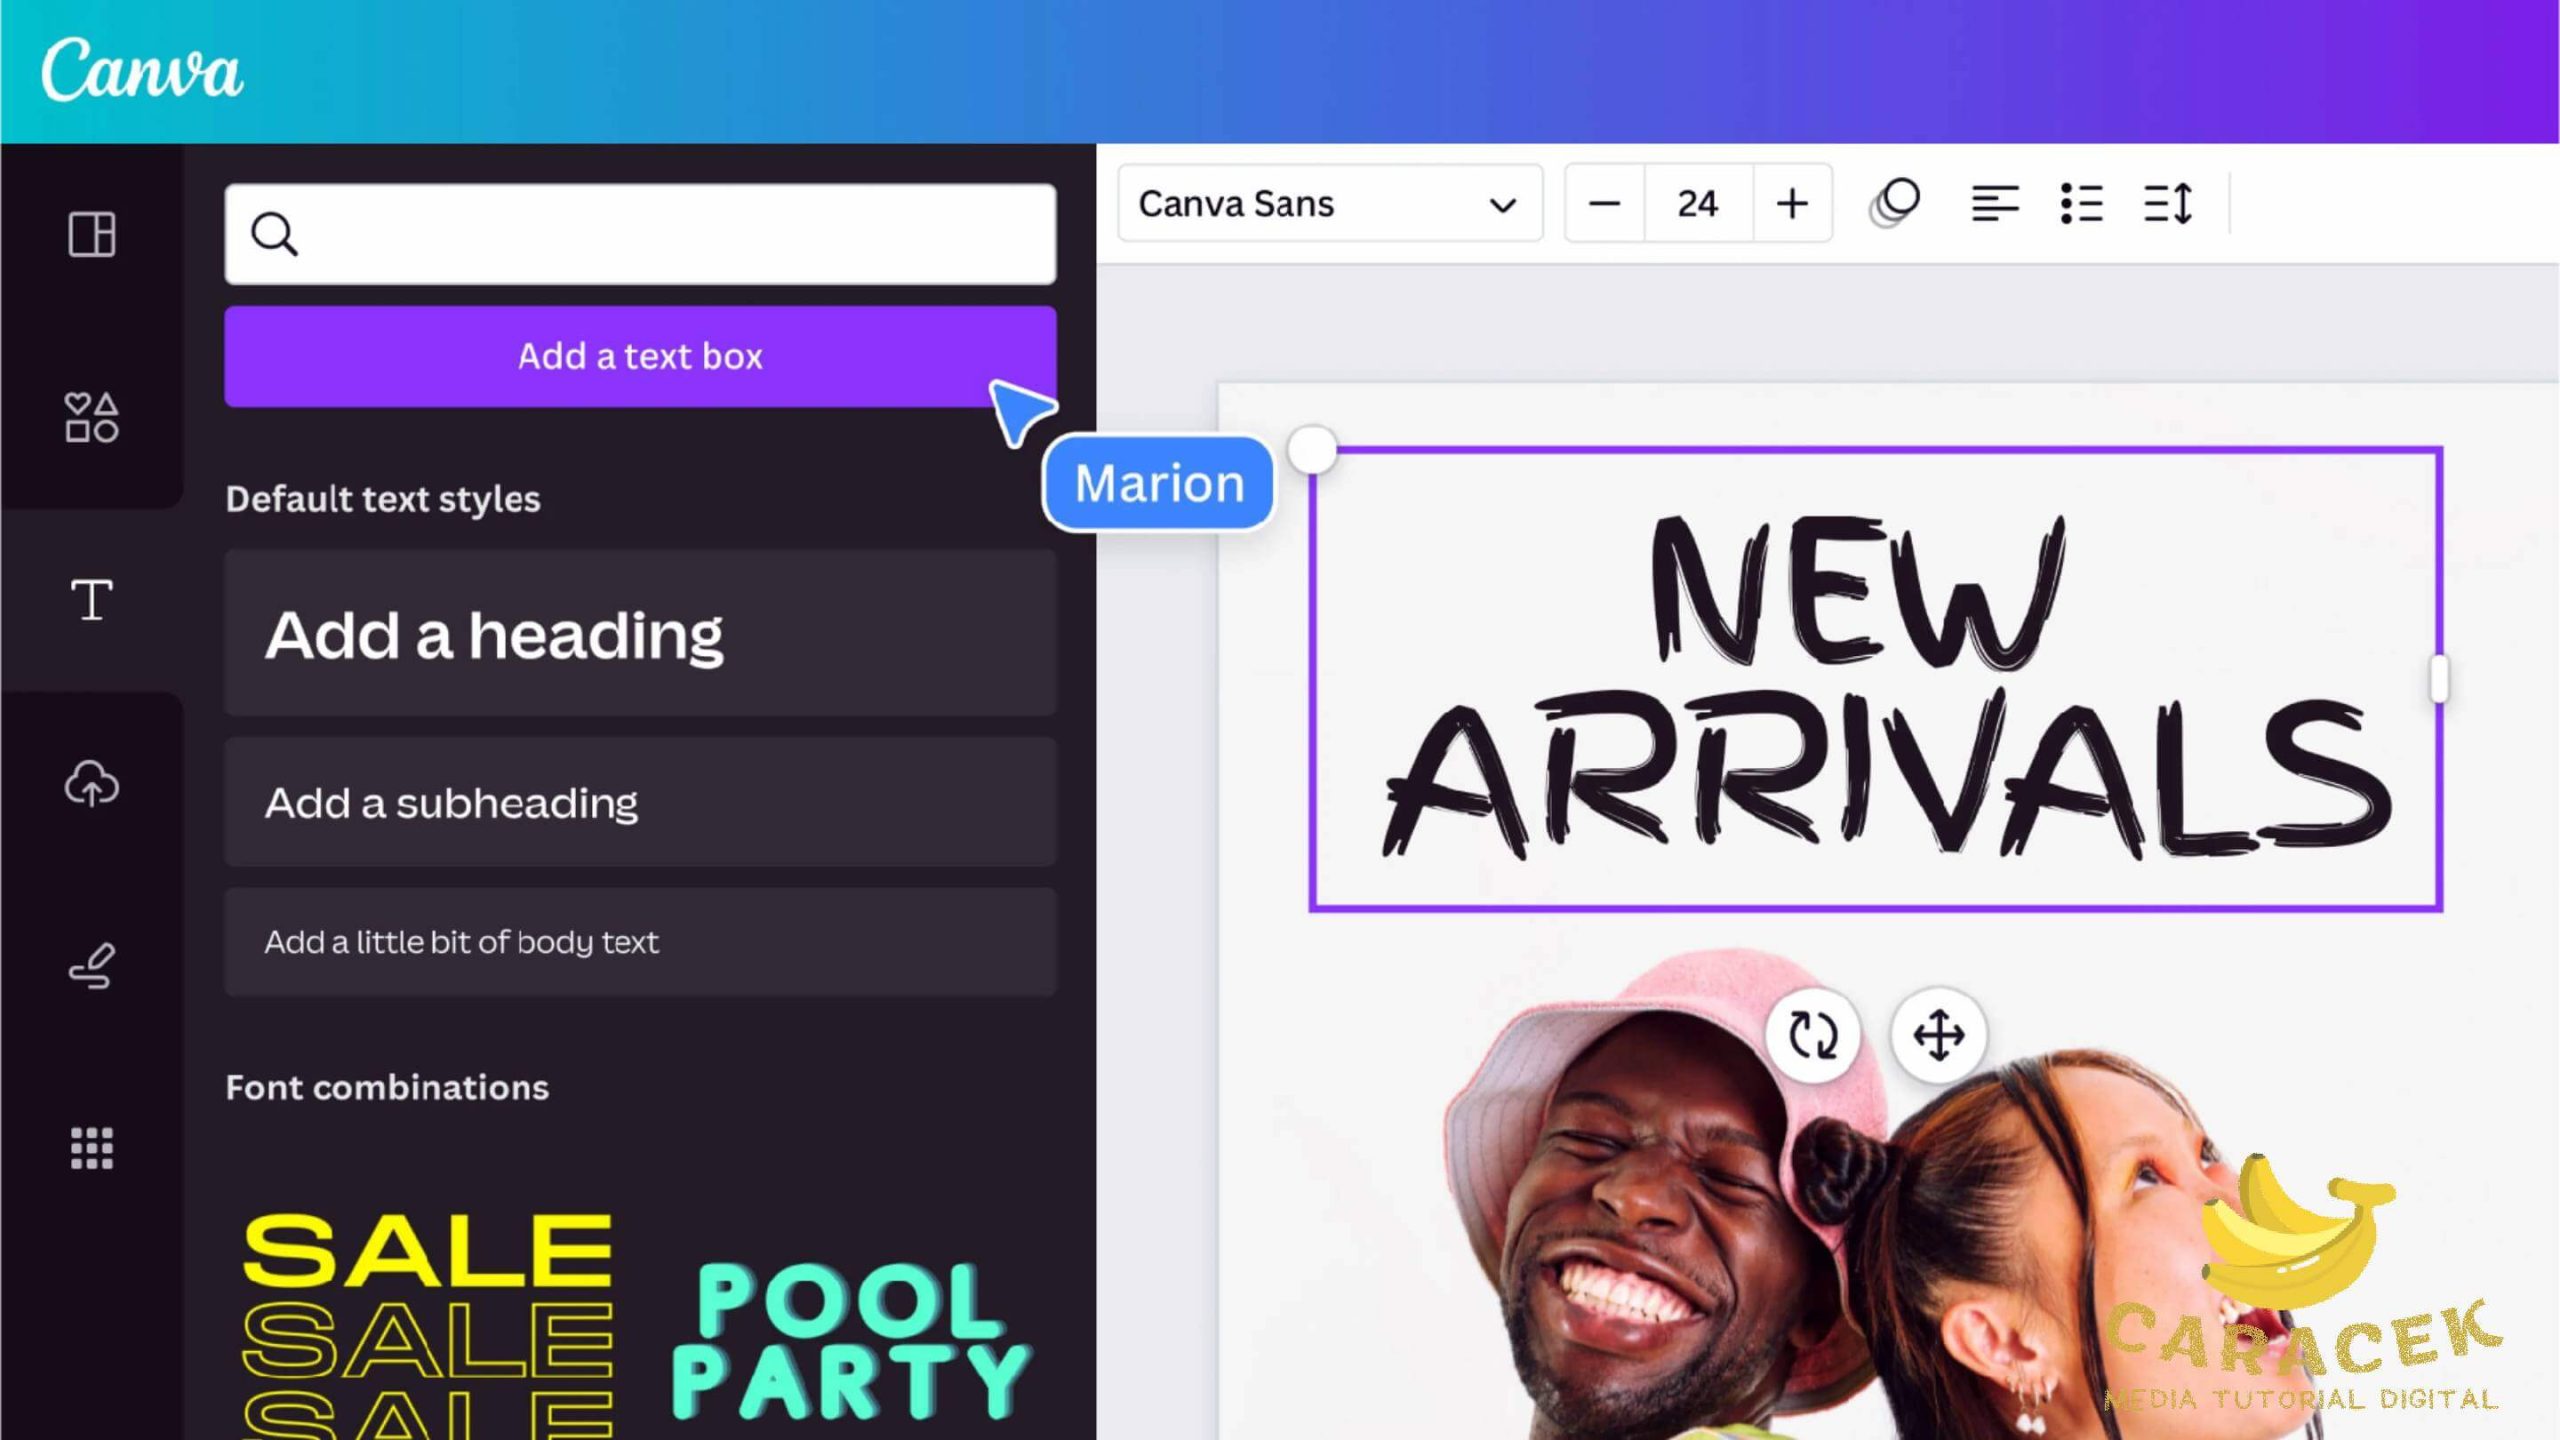Select Add a little bit of body text
This screenshot has width=2560, height=1440.
point(461,941)
